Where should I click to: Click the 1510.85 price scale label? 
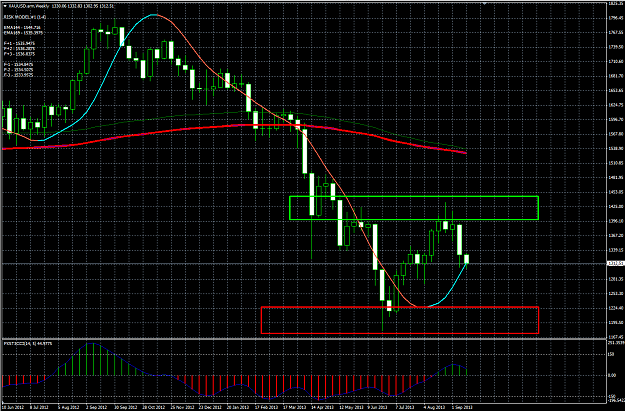point(616,163)
